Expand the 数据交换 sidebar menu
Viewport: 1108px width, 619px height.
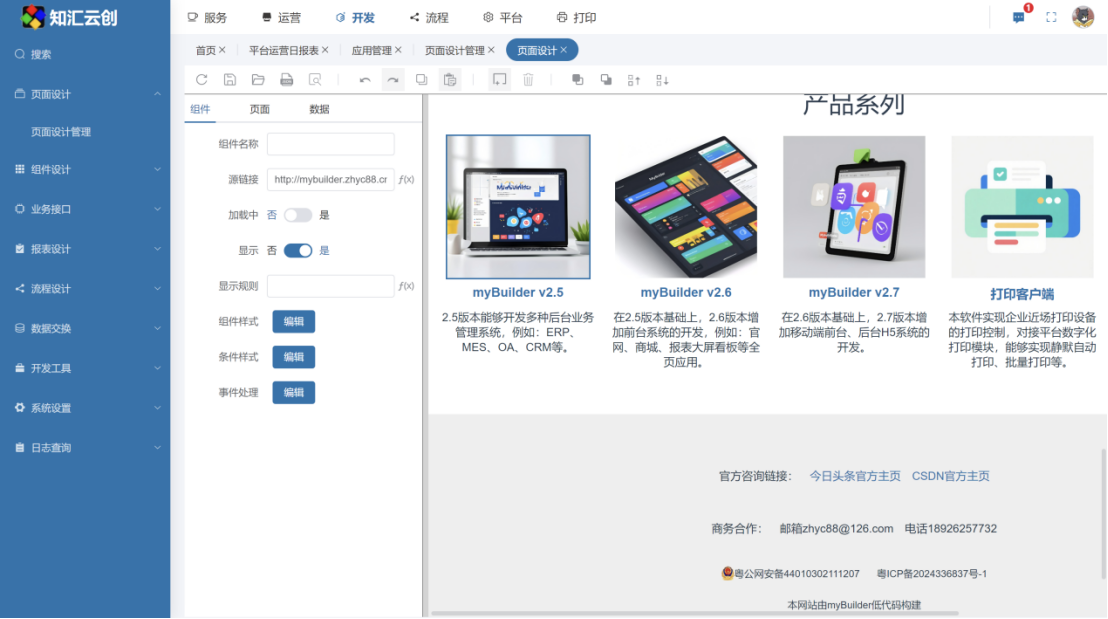click(x=85, y=328)
